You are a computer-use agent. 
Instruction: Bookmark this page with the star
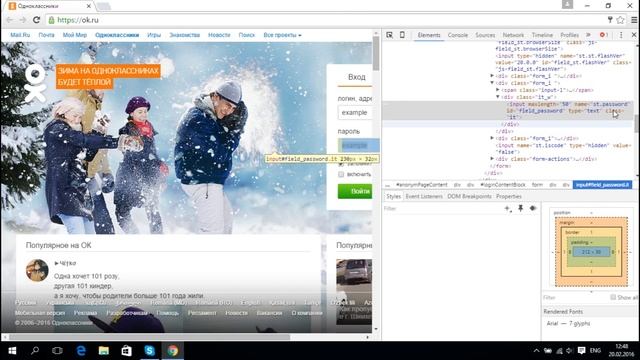[620, 20]
